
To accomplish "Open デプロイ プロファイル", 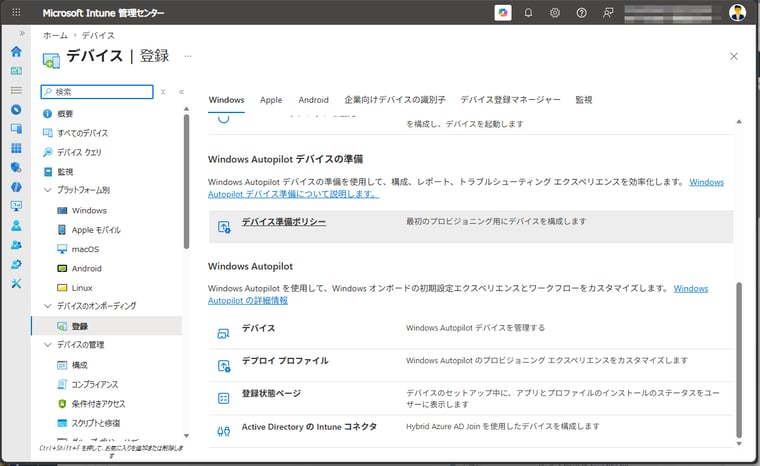I will pyautogui.click(x=285, y=361).
